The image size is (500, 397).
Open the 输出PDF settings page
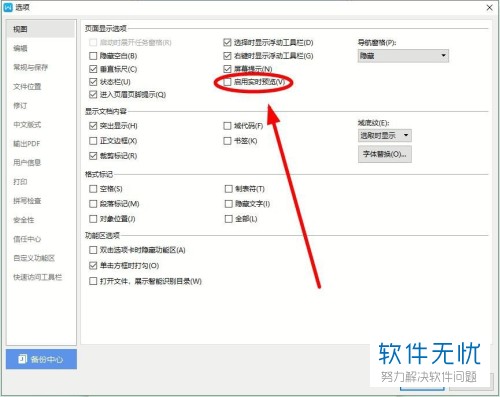point(27,144)
